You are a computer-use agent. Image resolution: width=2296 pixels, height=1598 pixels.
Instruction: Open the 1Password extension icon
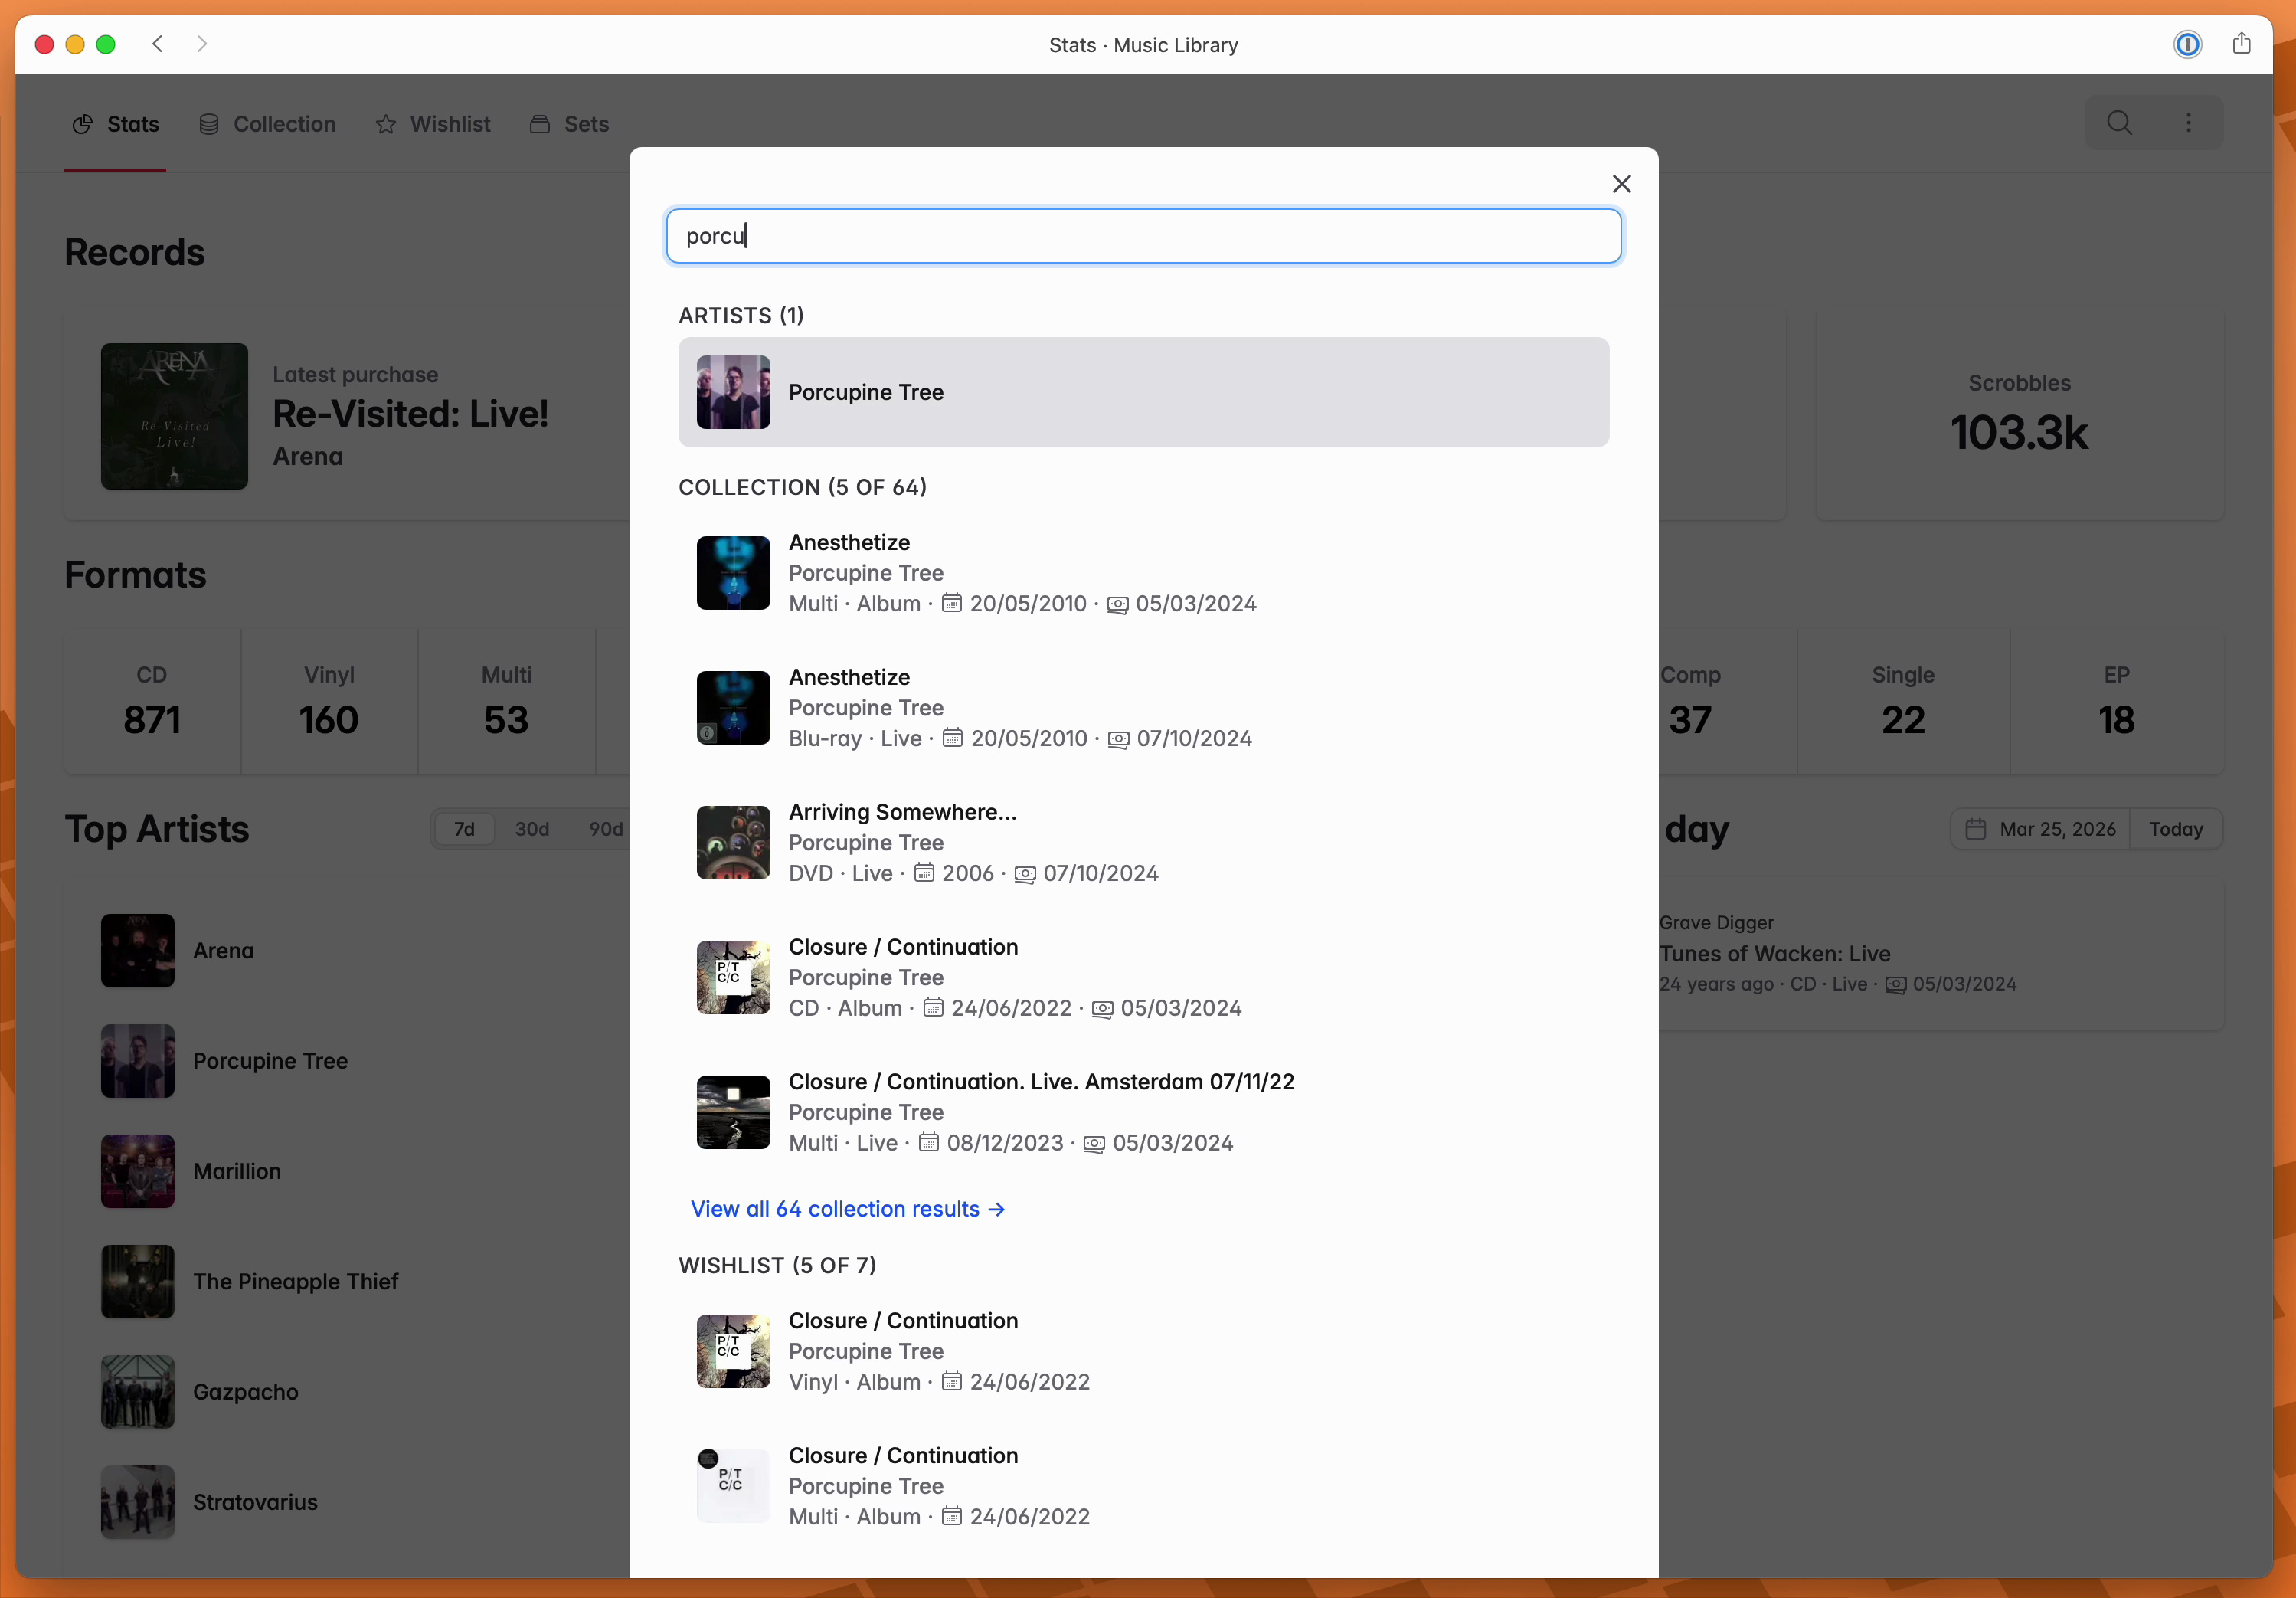(x=2187, y=44)
